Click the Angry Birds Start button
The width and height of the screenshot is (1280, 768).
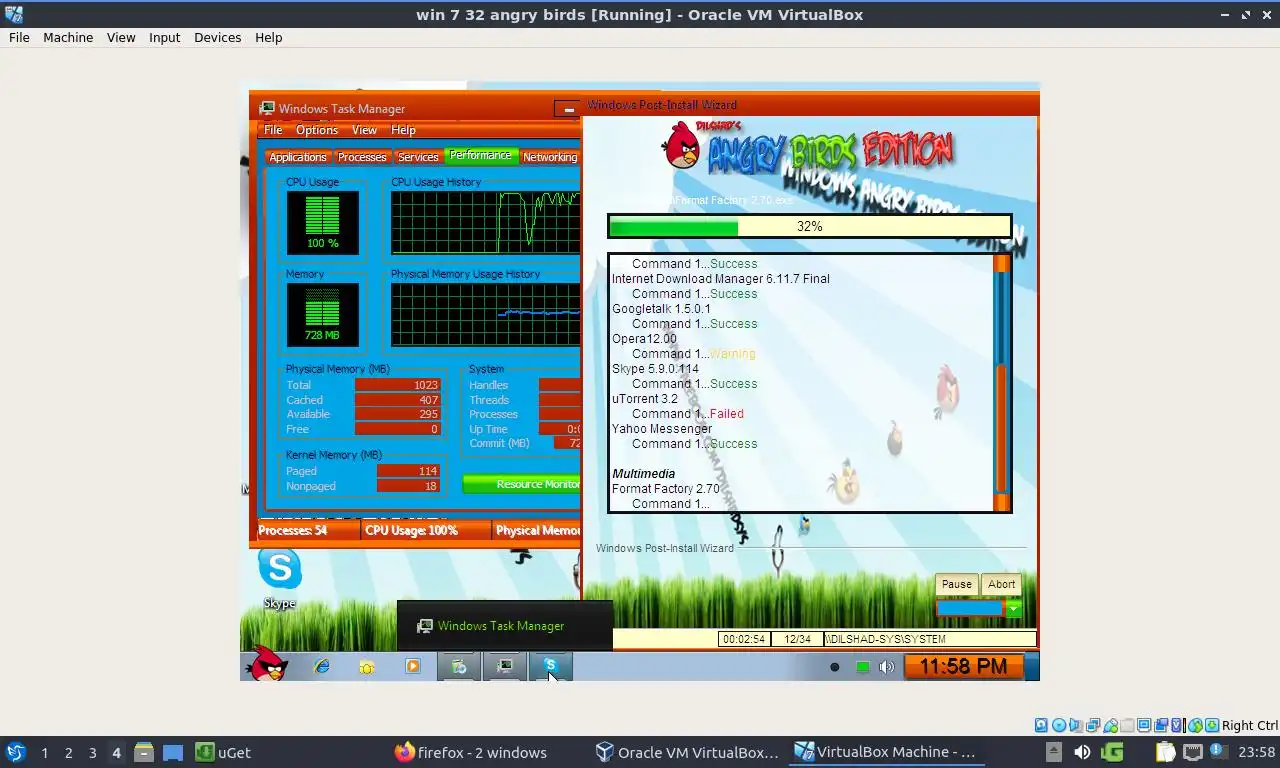pos(267,664)
